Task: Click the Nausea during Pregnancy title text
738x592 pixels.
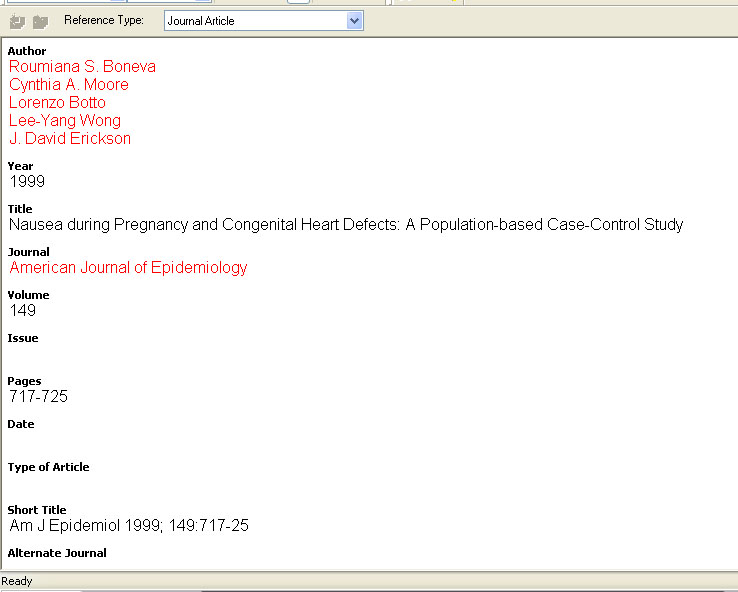Action: pos(346,224)
